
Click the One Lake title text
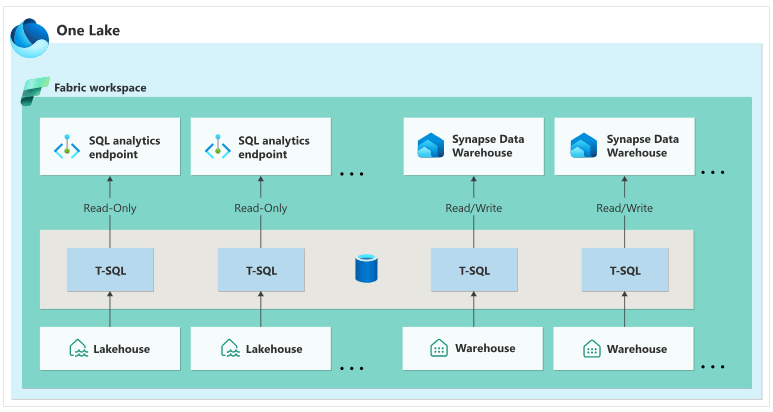coord(89,30)
